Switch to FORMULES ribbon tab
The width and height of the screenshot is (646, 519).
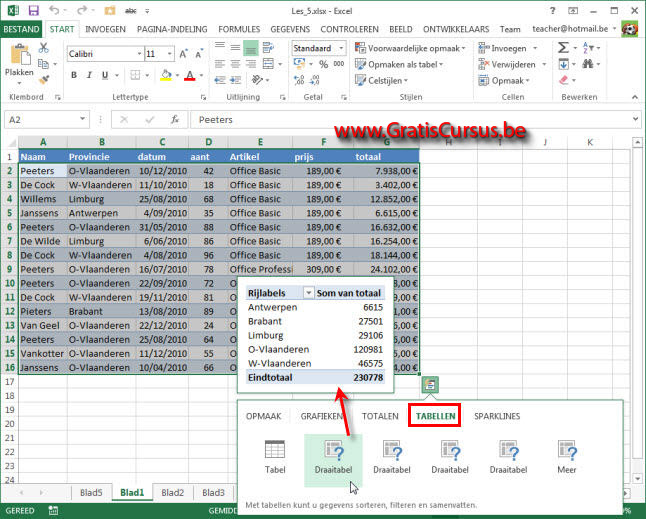pos(239,29)
